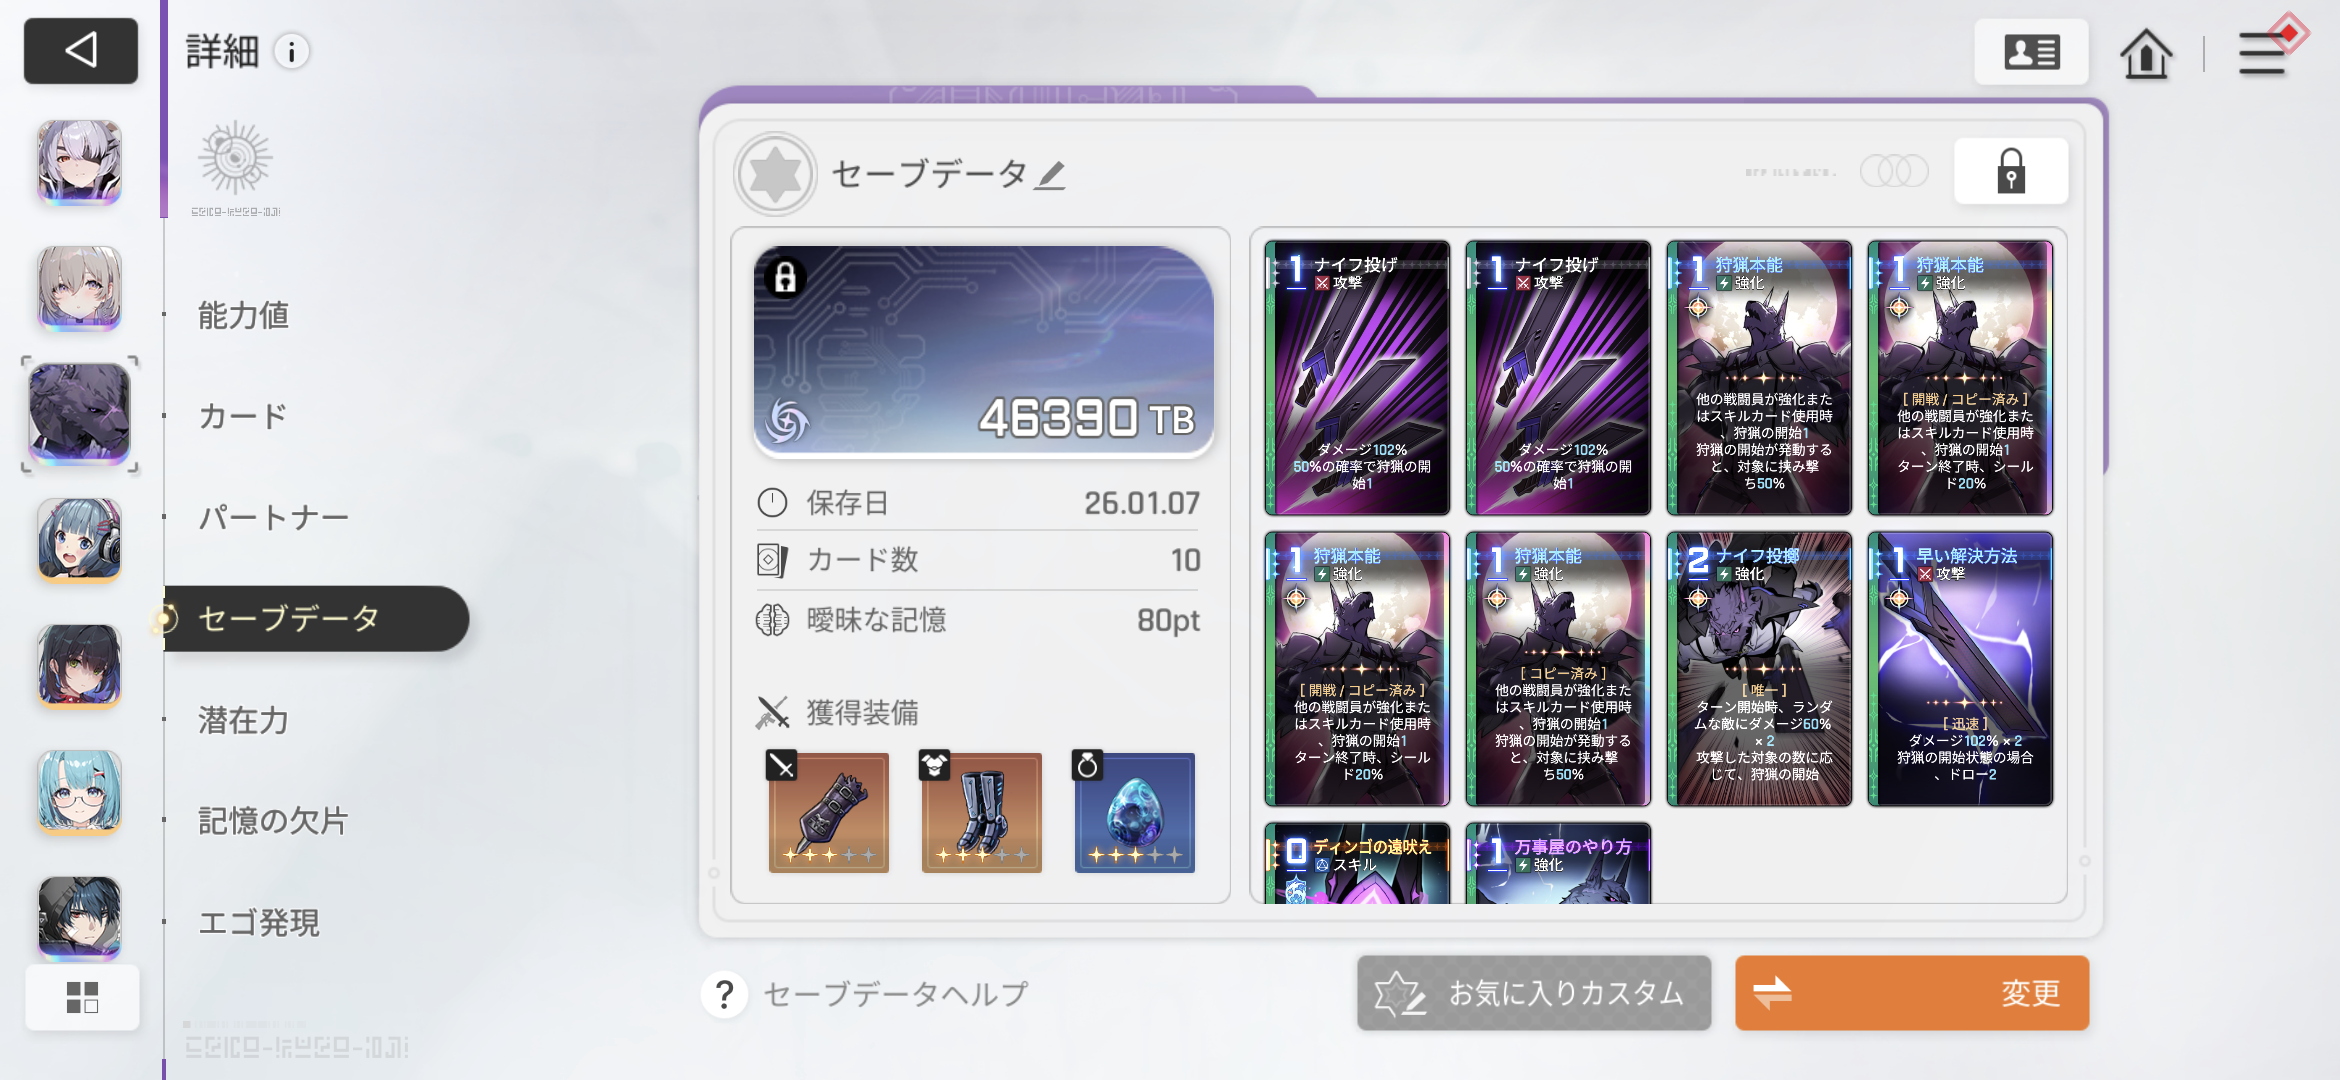
Task: Select the boots armor equipment item
Action: (x=981, y=812)
